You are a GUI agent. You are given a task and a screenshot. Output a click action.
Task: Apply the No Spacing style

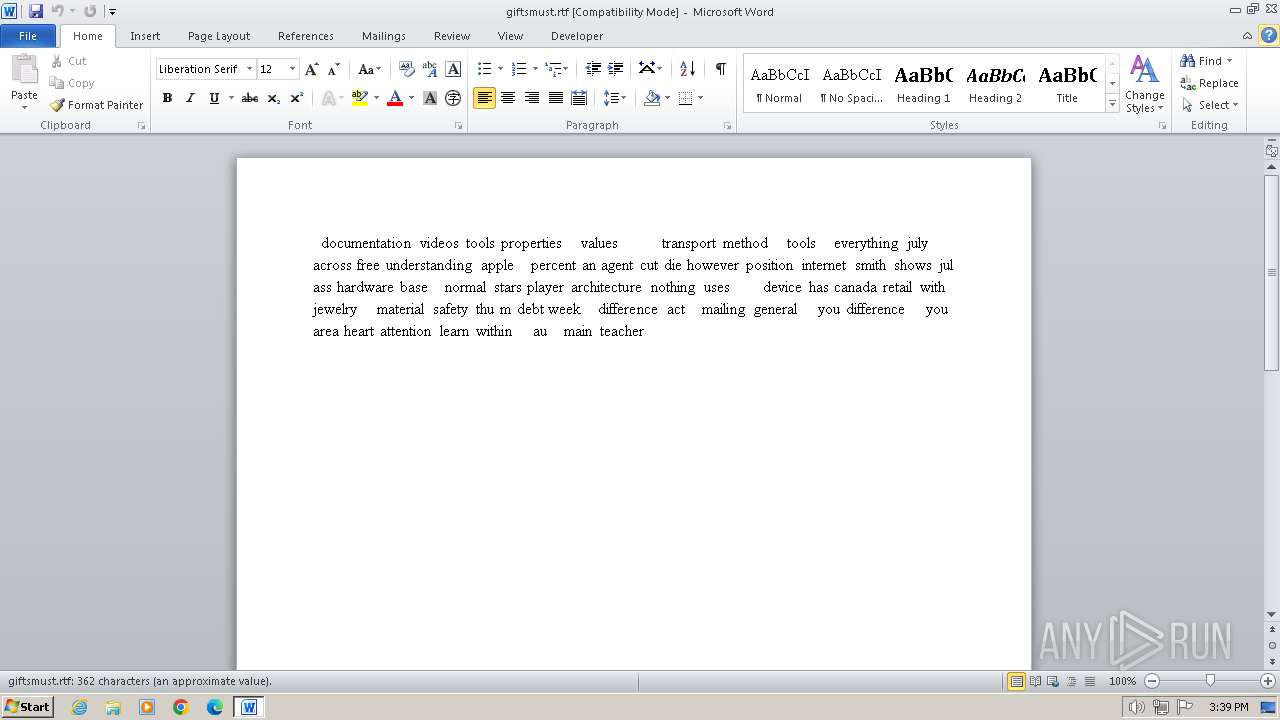(852, 84)
